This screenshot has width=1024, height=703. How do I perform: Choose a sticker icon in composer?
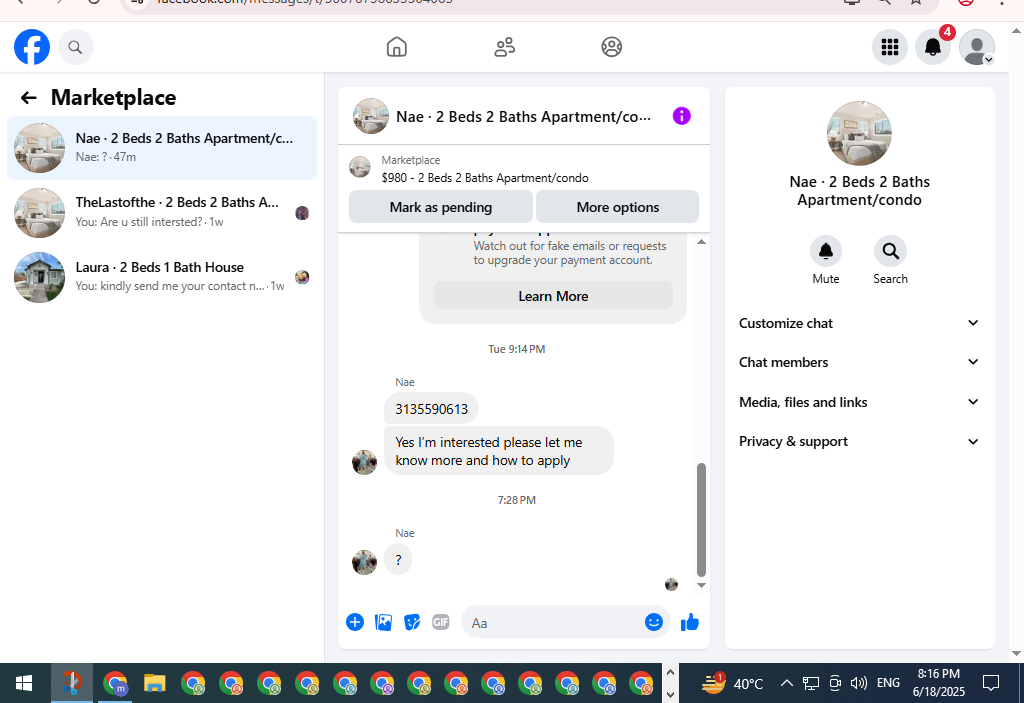(412, 622)
